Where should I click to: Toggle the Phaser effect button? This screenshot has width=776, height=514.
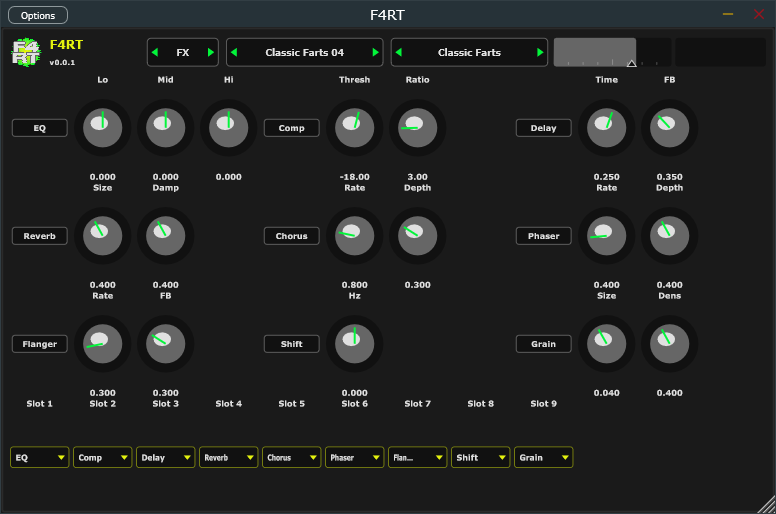tap(543, 236)
